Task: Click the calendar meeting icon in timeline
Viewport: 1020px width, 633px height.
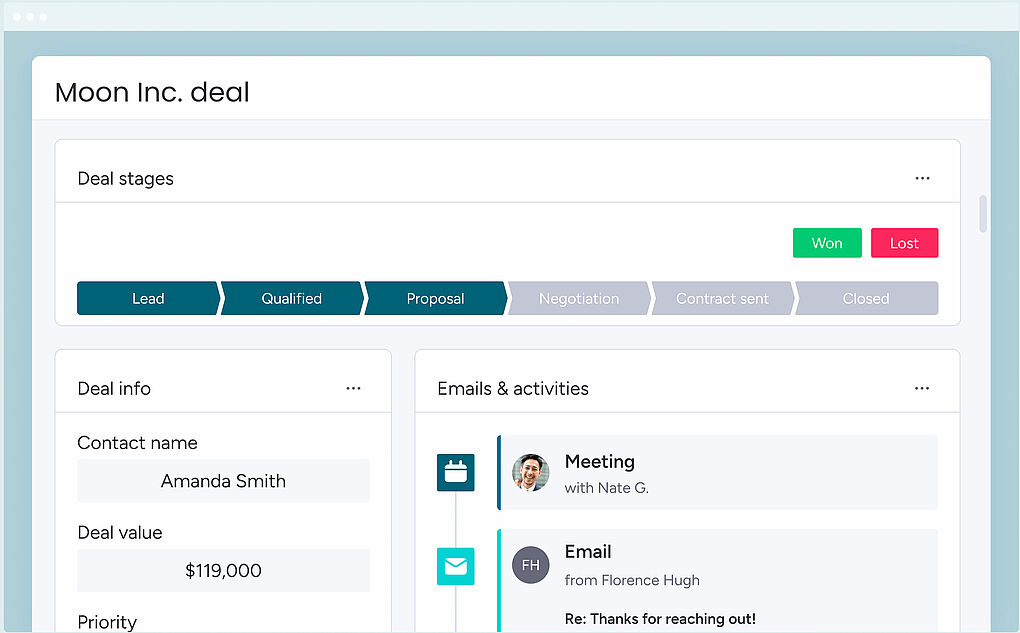Action: click(456, 472)
